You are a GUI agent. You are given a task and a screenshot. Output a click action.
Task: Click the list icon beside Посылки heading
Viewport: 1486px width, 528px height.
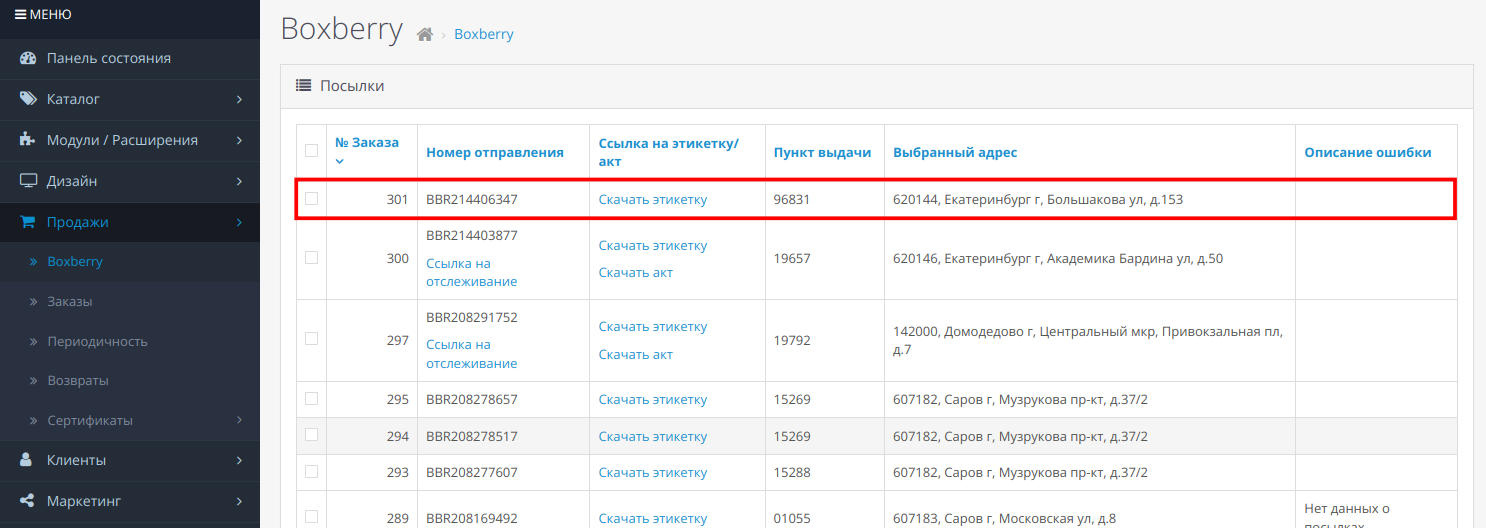304,86
